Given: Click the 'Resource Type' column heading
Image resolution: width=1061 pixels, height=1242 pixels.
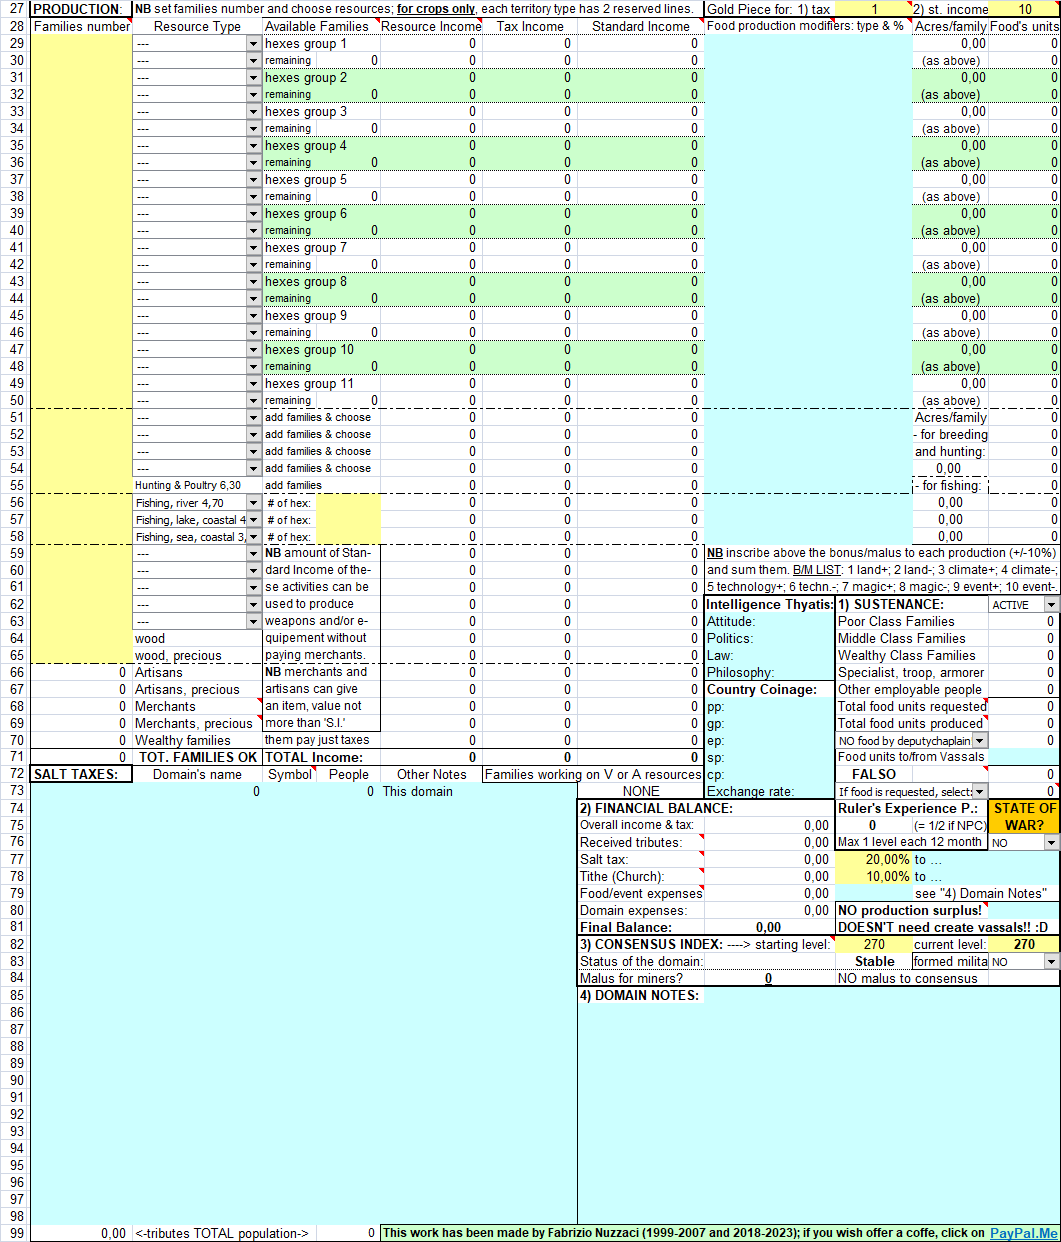Looking at the screenshot, I should coord(198,26).
